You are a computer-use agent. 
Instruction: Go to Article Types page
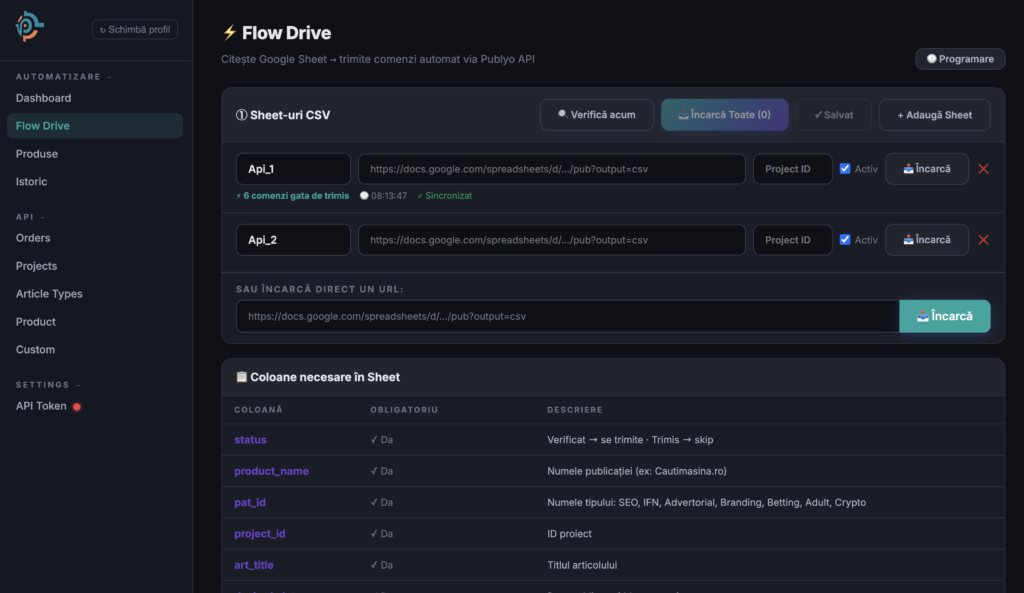coord(49,294)
